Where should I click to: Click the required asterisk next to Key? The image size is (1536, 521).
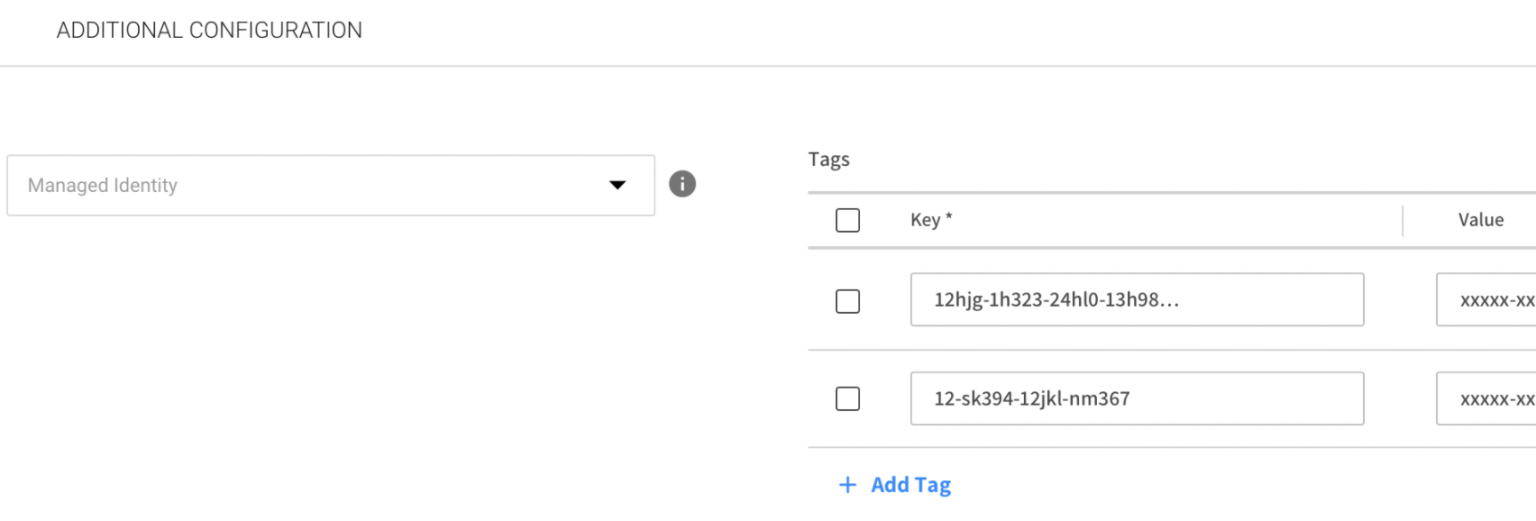pyautogui.click(x=948, y=219)
